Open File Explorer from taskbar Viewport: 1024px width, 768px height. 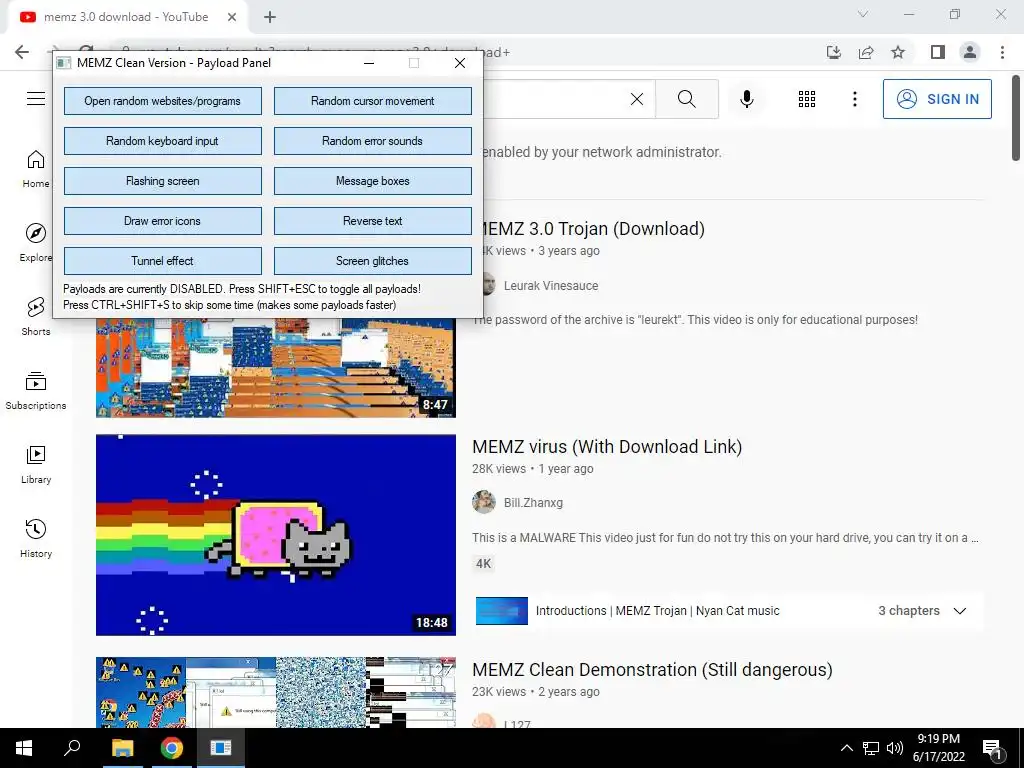click(x=122, y=748)
